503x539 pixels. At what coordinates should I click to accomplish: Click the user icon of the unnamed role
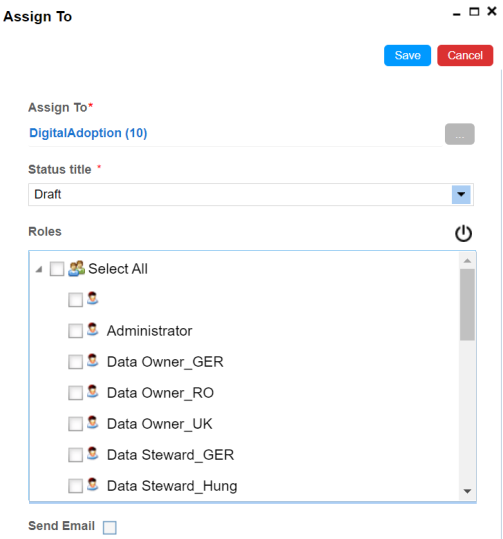[x=92, y=298]
